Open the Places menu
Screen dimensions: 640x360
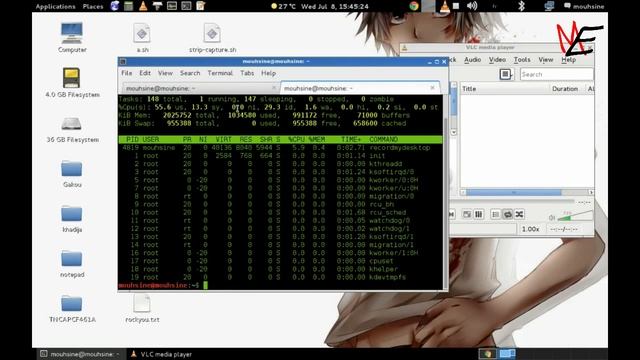93,6
